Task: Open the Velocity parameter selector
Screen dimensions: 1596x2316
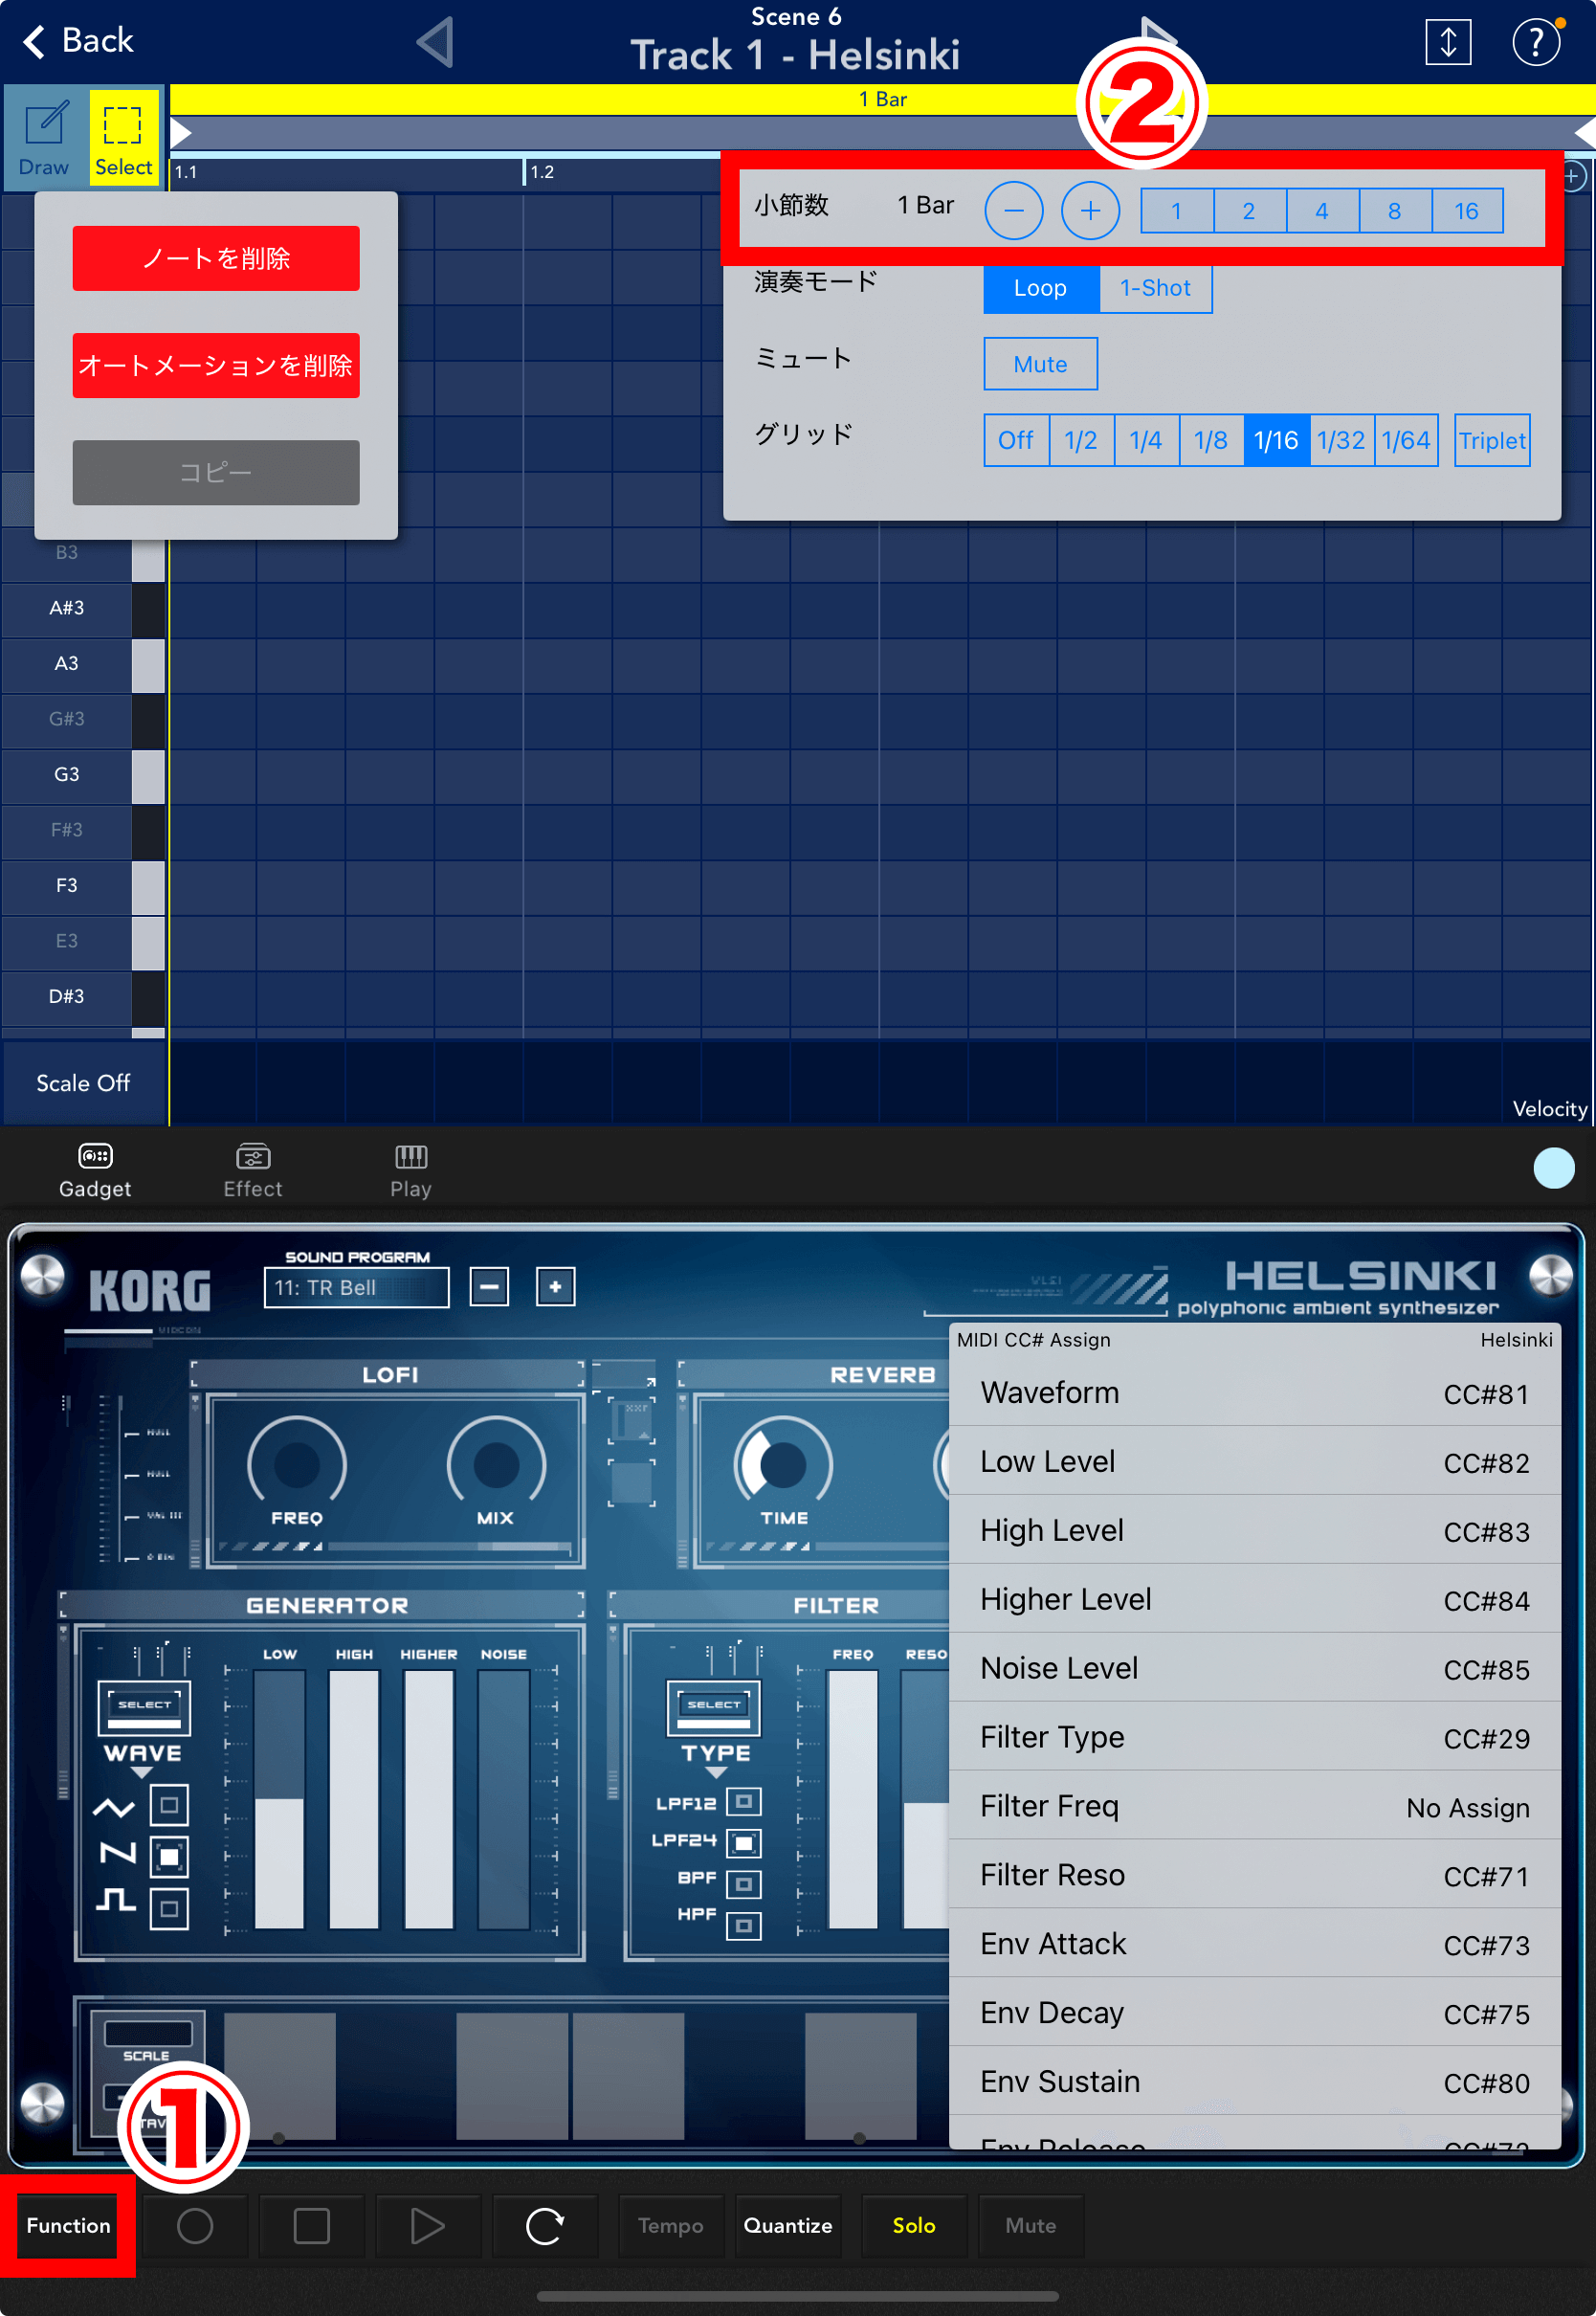Action: [x=1549, y=1108]
